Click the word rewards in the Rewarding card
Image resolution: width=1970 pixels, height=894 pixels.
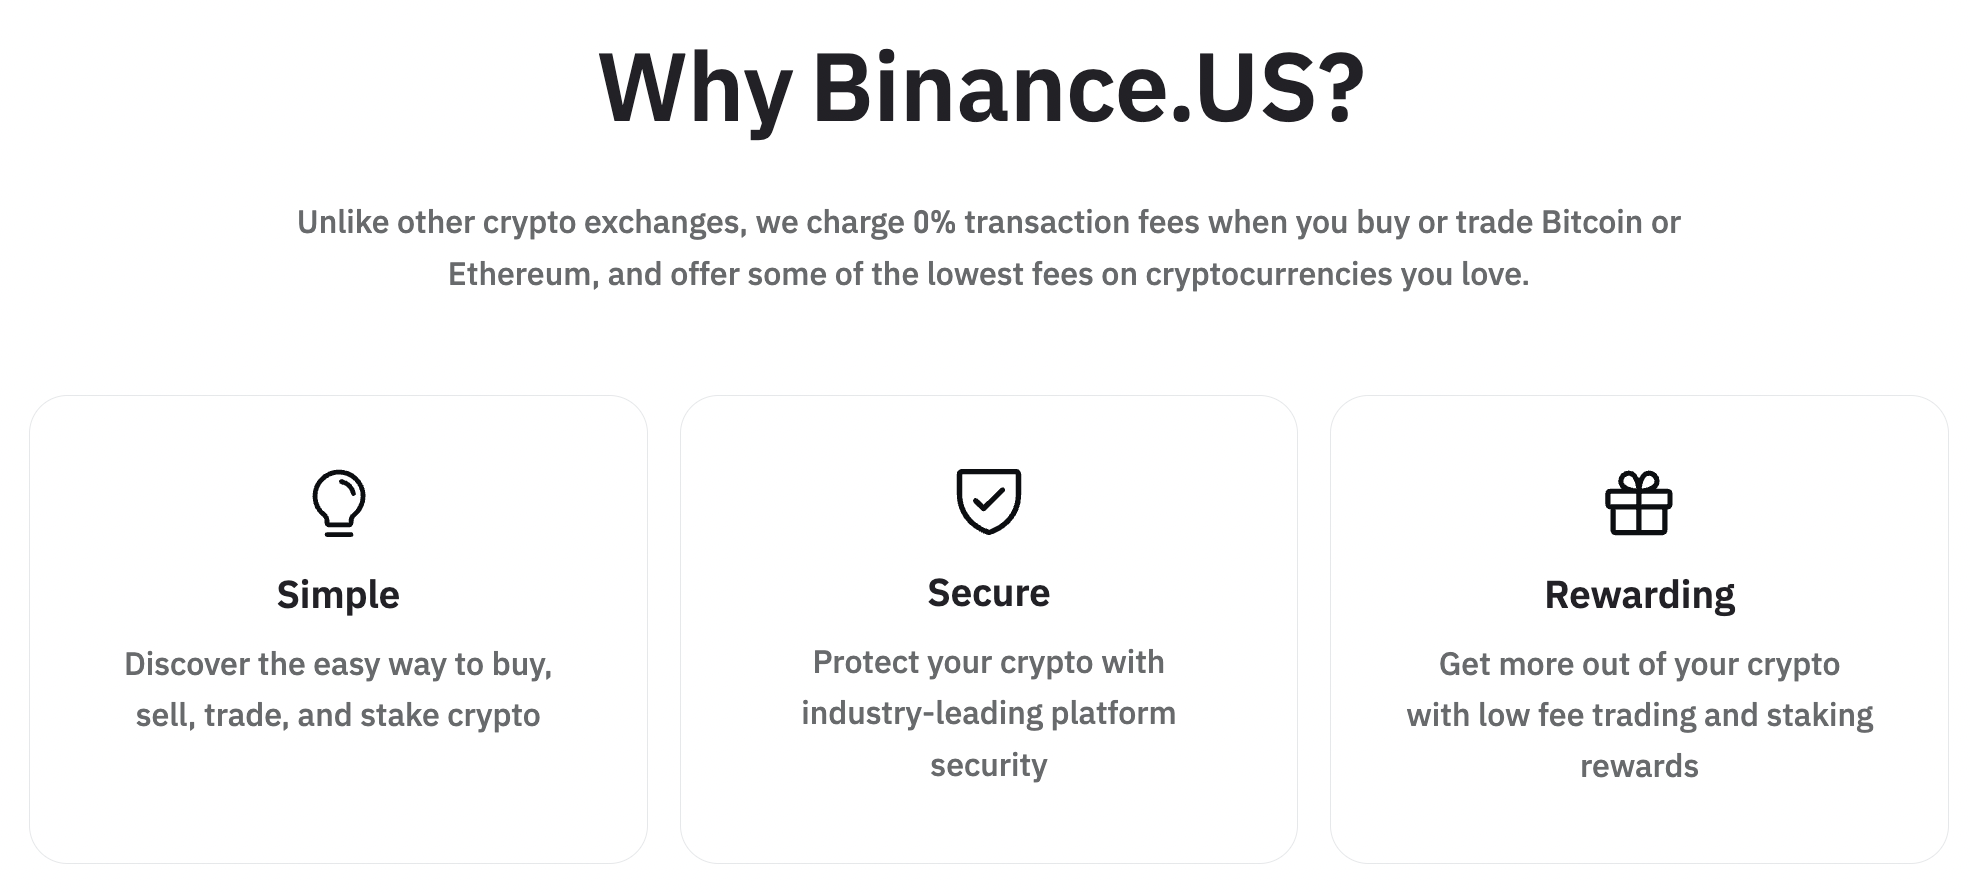[x=1640, y=766]
